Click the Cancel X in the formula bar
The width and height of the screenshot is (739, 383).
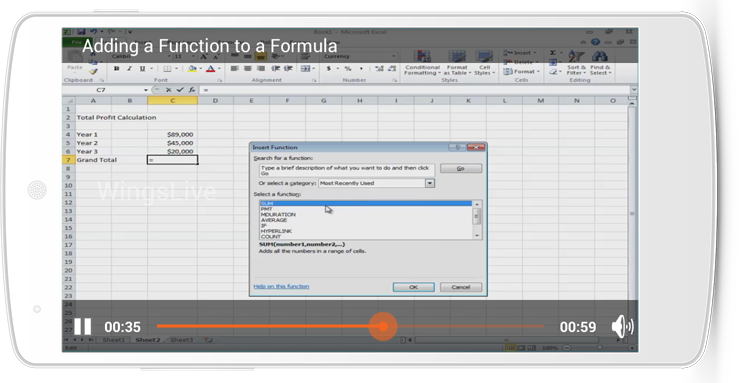click(168, 90)
